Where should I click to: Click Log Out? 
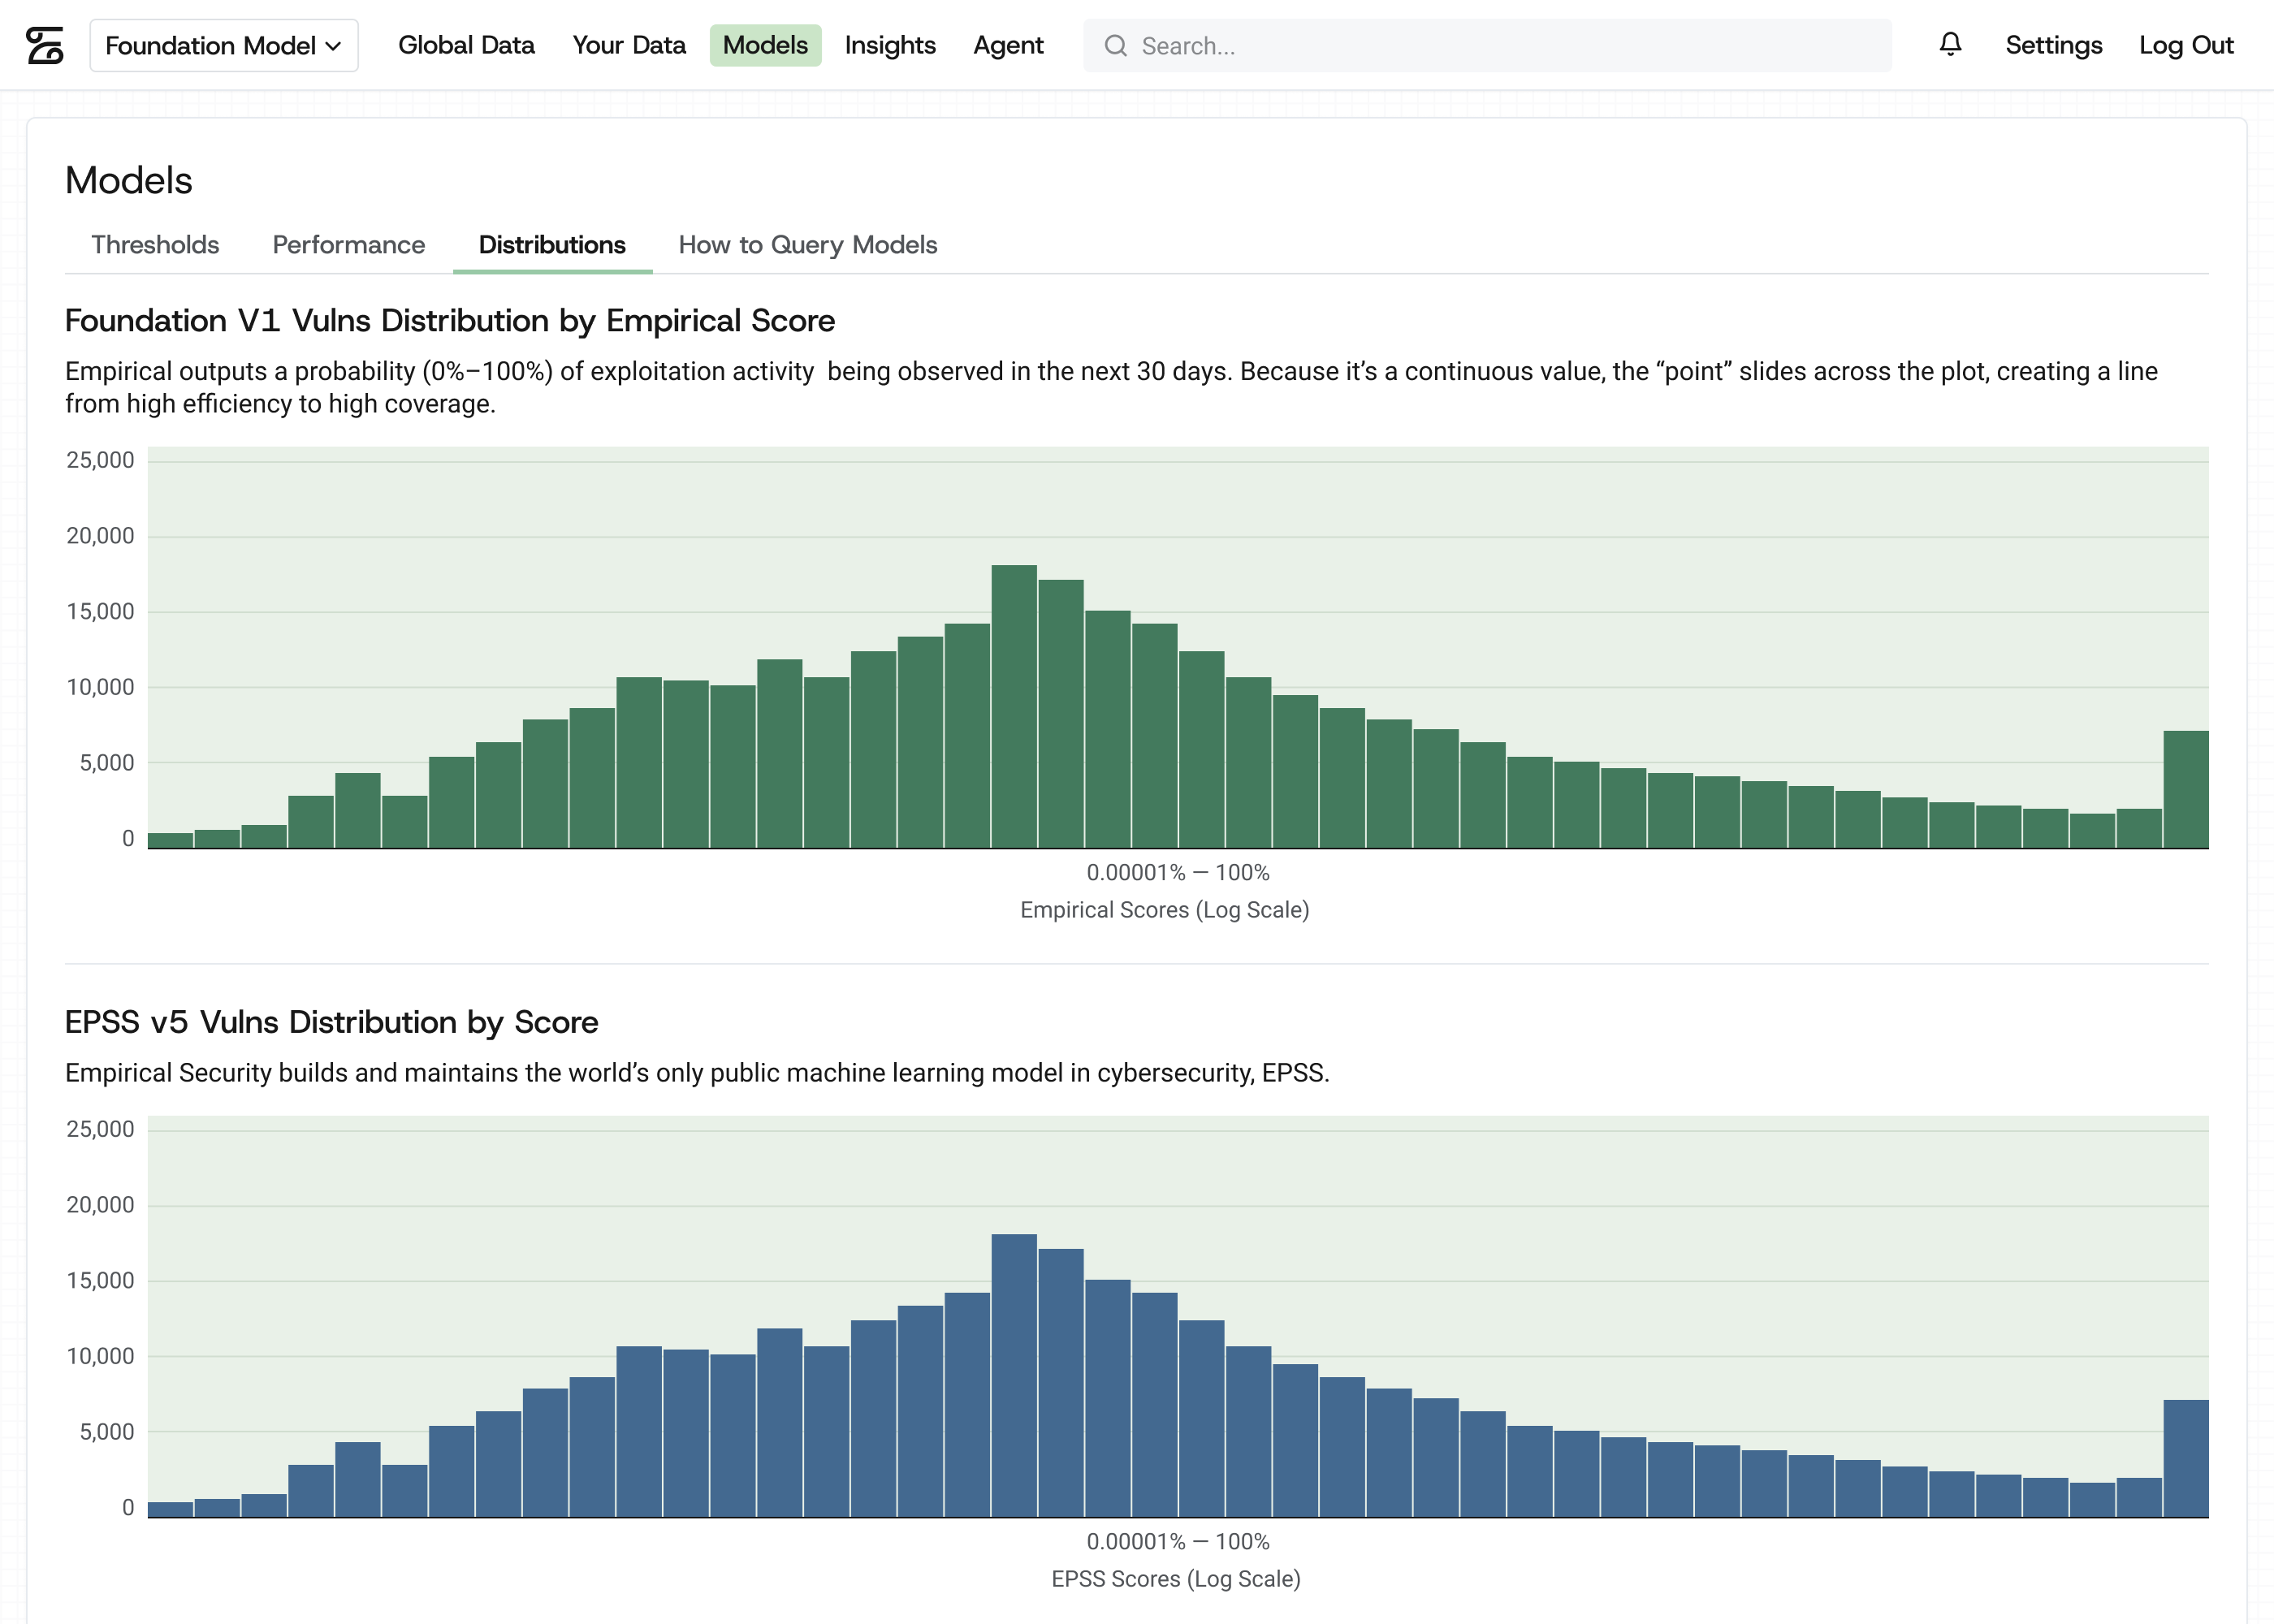point(2186,45)
